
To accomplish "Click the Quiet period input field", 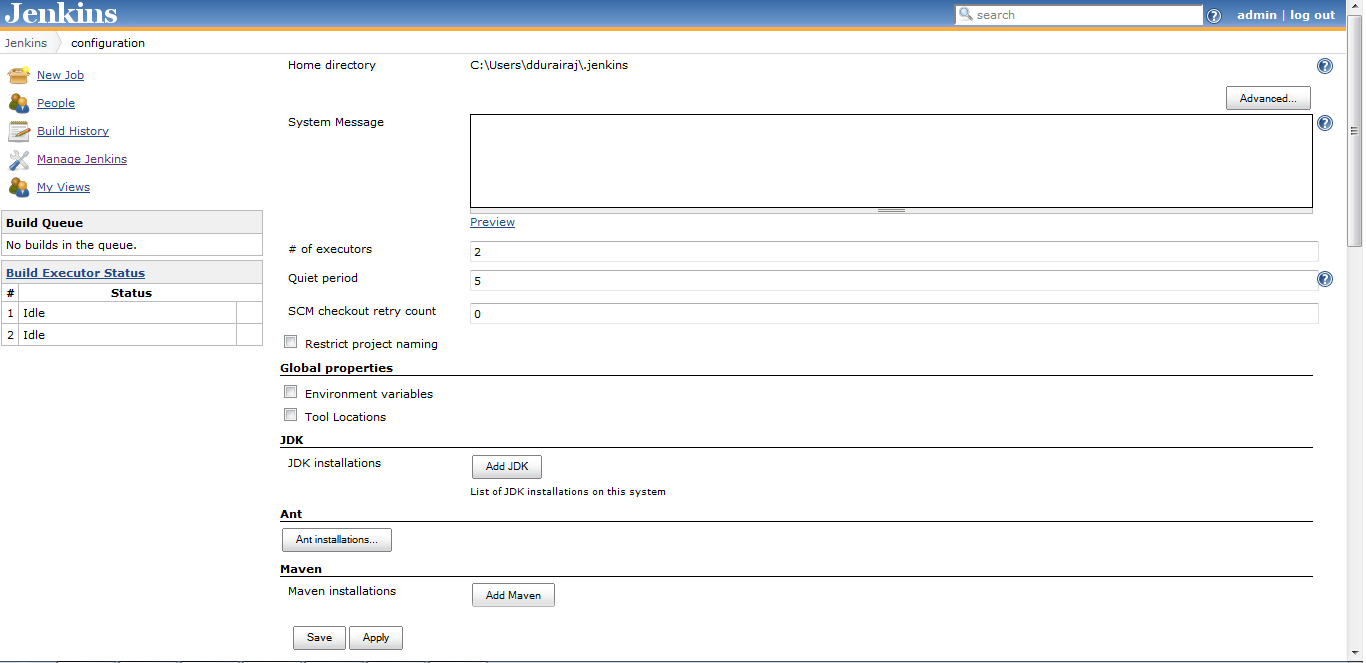I will point(892,280).
